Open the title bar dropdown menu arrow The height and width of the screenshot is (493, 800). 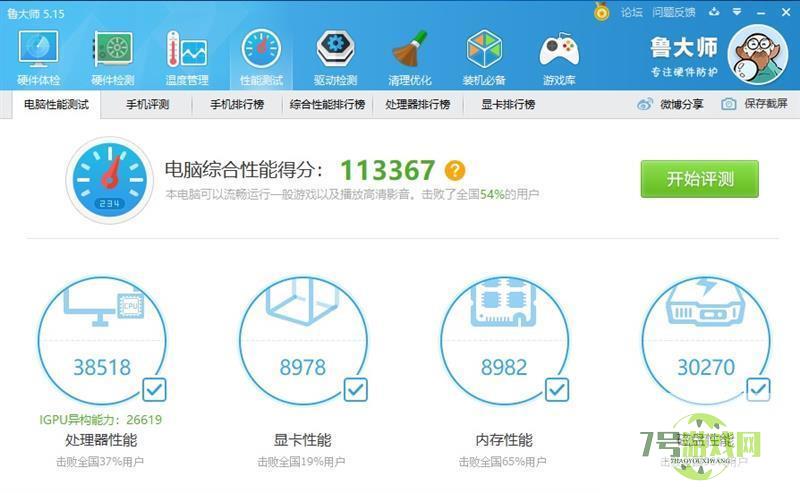[737, 12]
